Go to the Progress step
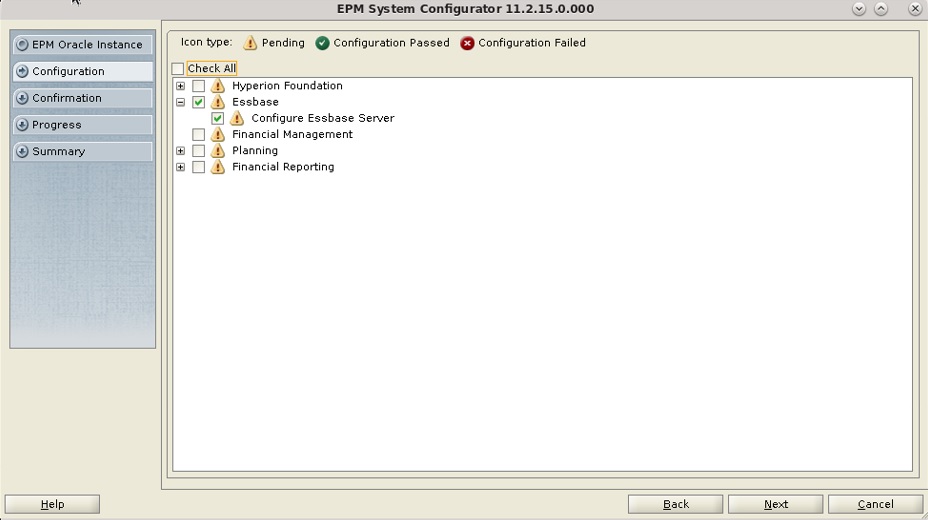The height and width of the screenshot is (520, 928). [82, 124]
